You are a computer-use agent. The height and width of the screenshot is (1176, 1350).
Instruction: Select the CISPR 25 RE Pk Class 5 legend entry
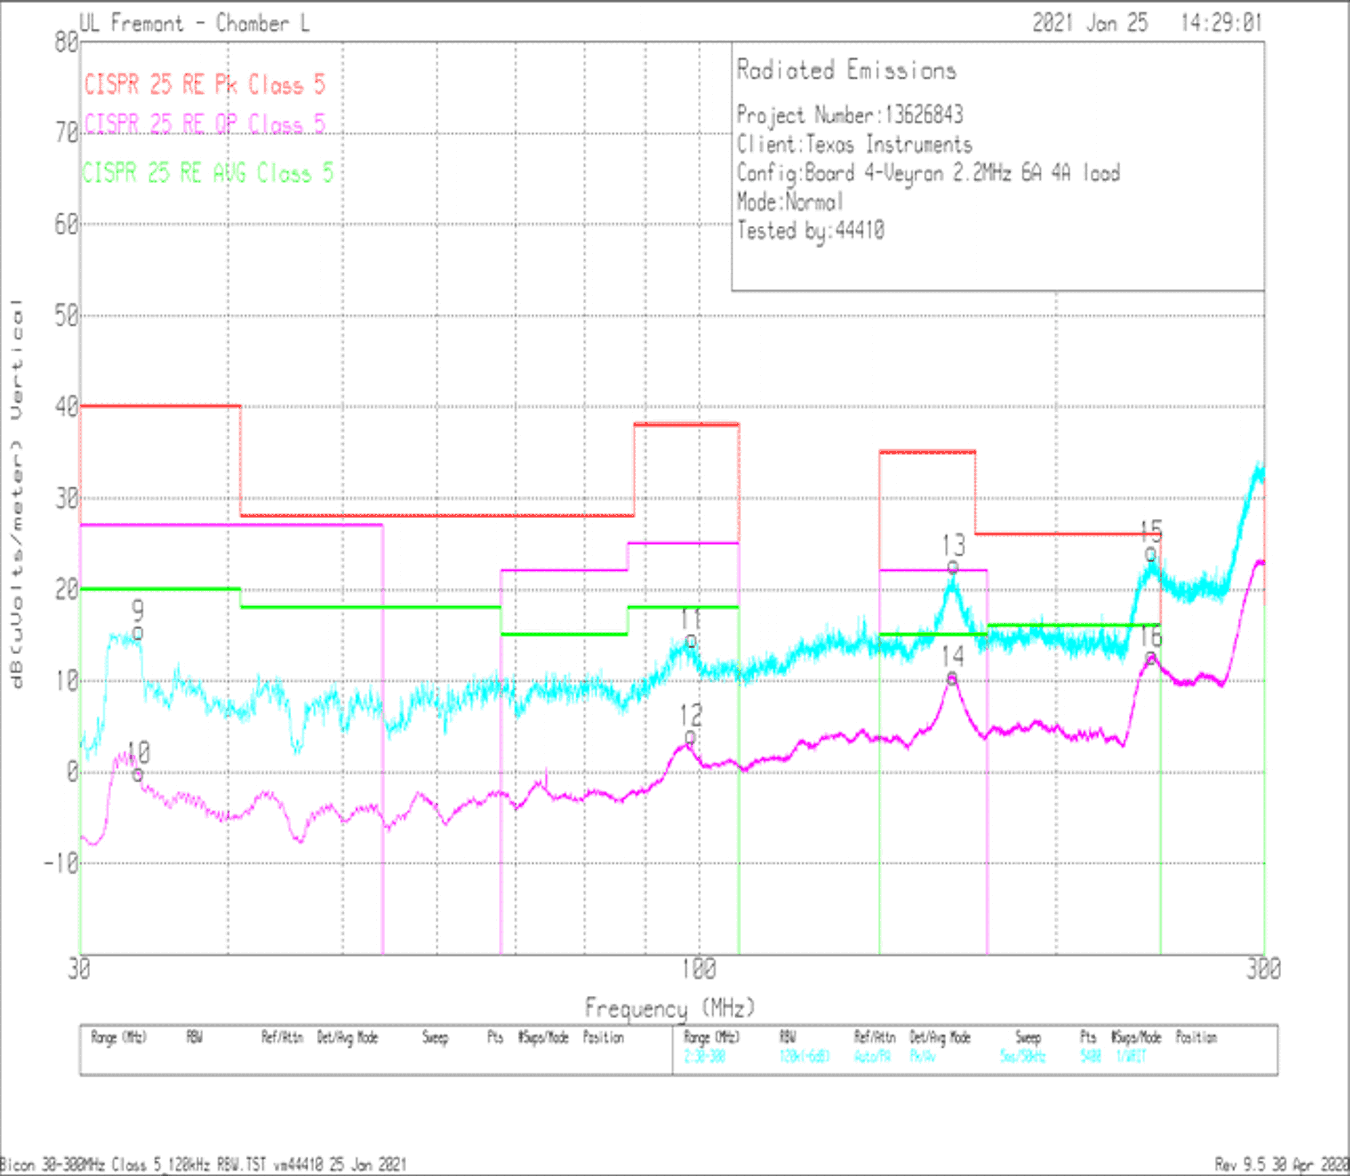(x=206, y=85)
